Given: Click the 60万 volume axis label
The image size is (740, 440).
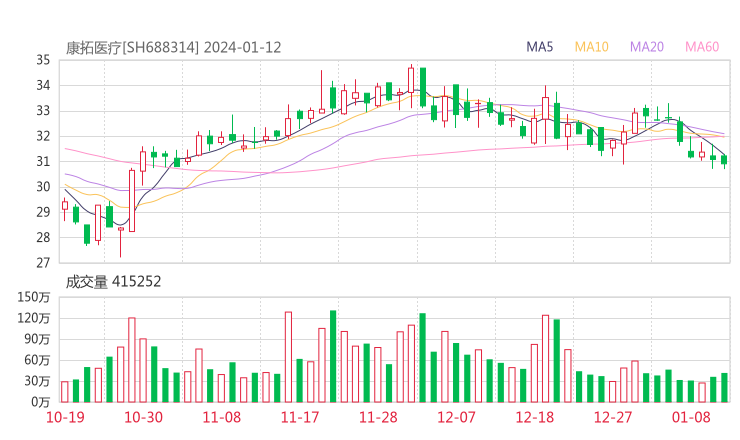Looking at the screenshot, I should click(37, 360).
